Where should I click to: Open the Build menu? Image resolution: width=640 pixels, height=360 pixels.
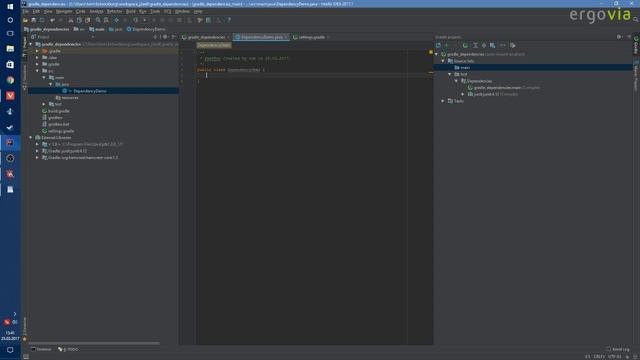click(131, 11)
